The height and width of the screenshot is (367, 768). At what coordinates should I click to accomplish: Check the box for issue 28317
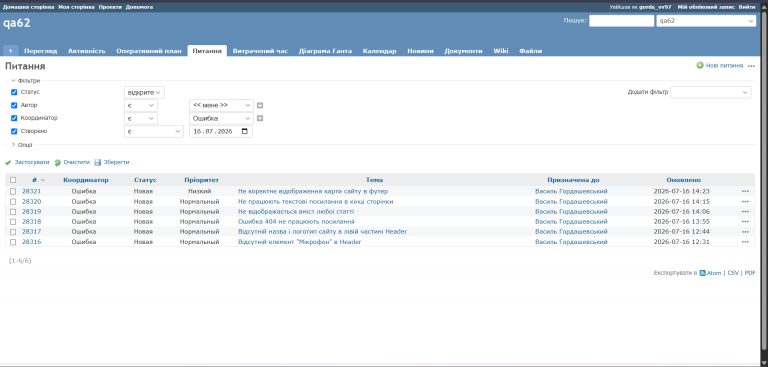(x=13, y=232)
